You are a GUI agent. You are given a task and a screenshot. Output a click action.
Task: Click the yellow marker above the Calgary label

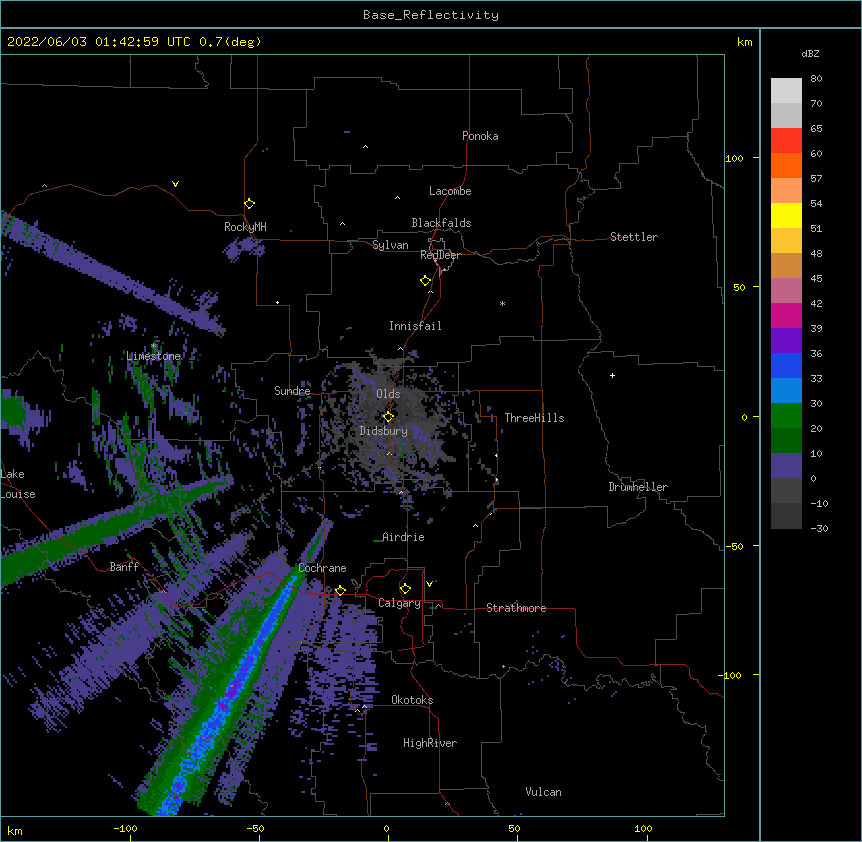click(405, 589)
